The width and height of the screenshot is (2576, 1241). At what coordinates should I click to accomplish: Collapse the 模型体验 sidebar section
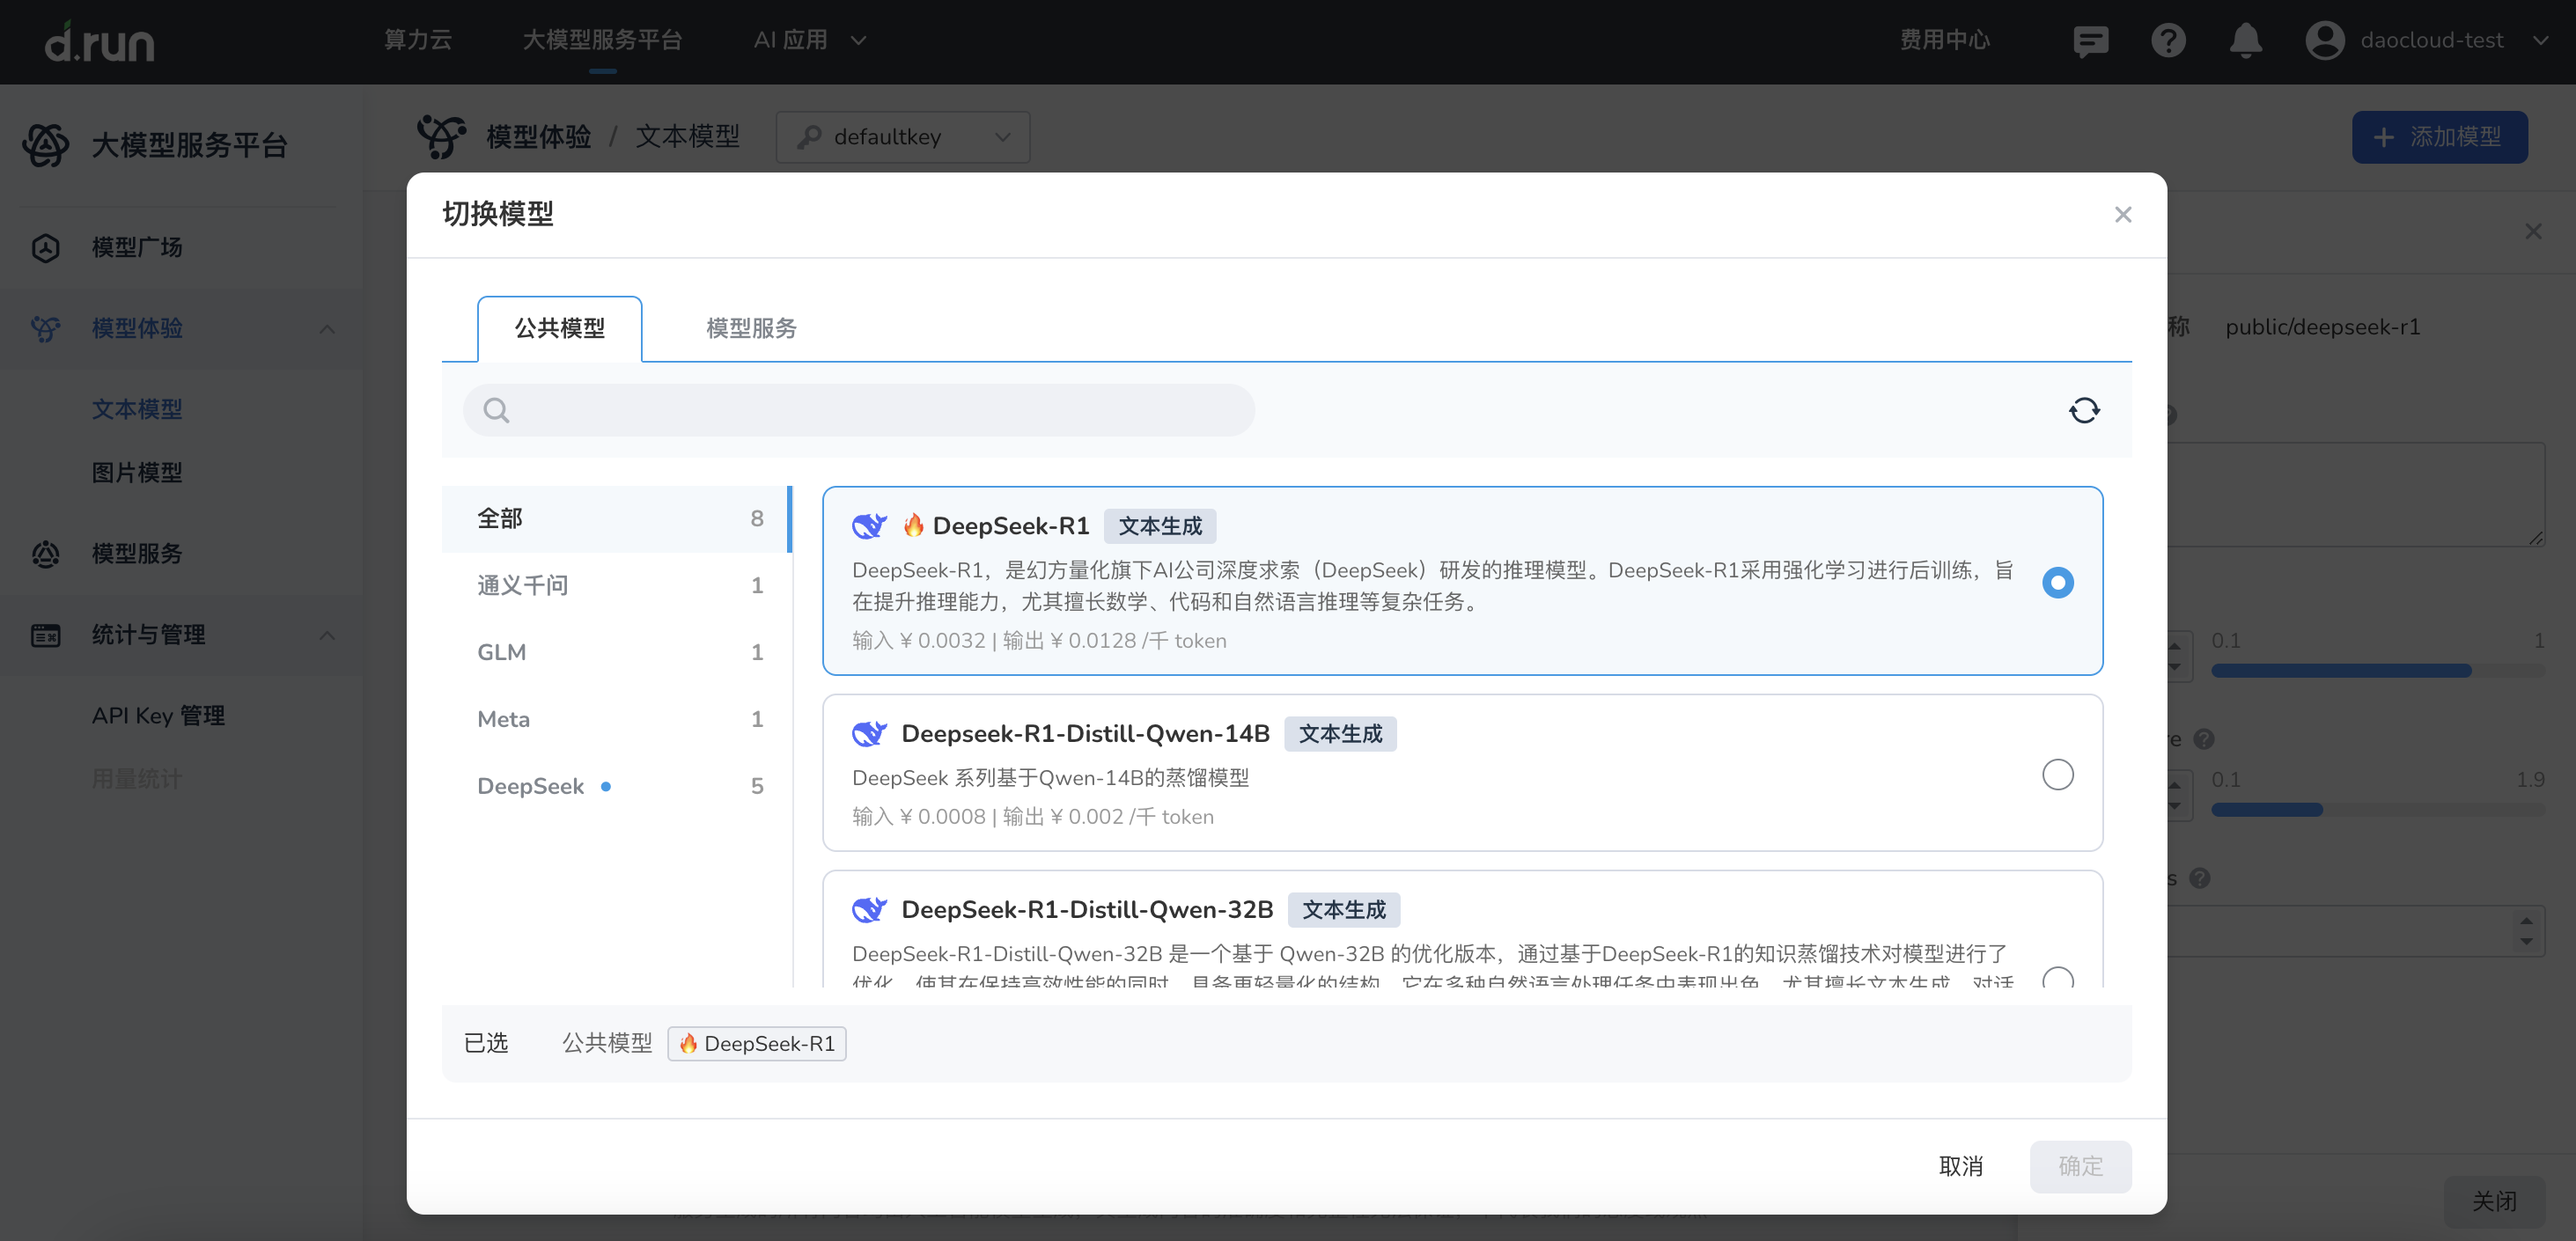click(327, 329)
